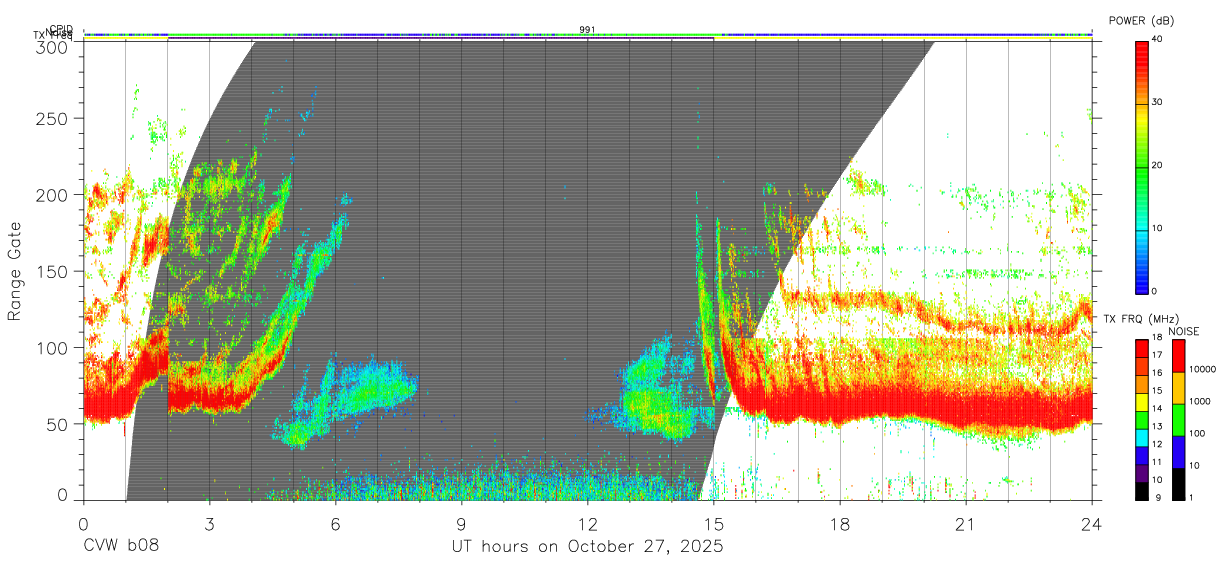Click the '10000' value on the noise scale

pos(1204,368)
